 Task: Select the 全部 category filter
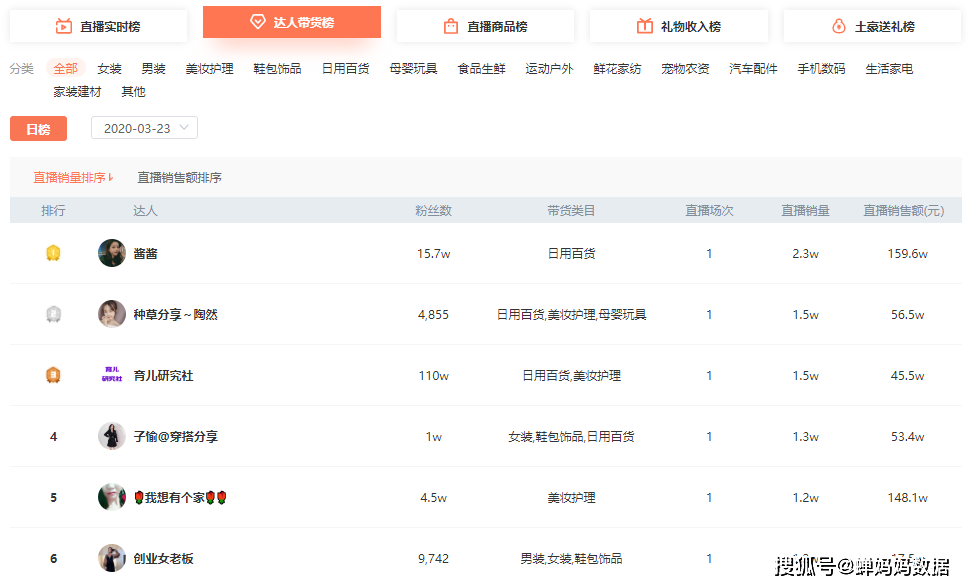[x=65, y=68]
